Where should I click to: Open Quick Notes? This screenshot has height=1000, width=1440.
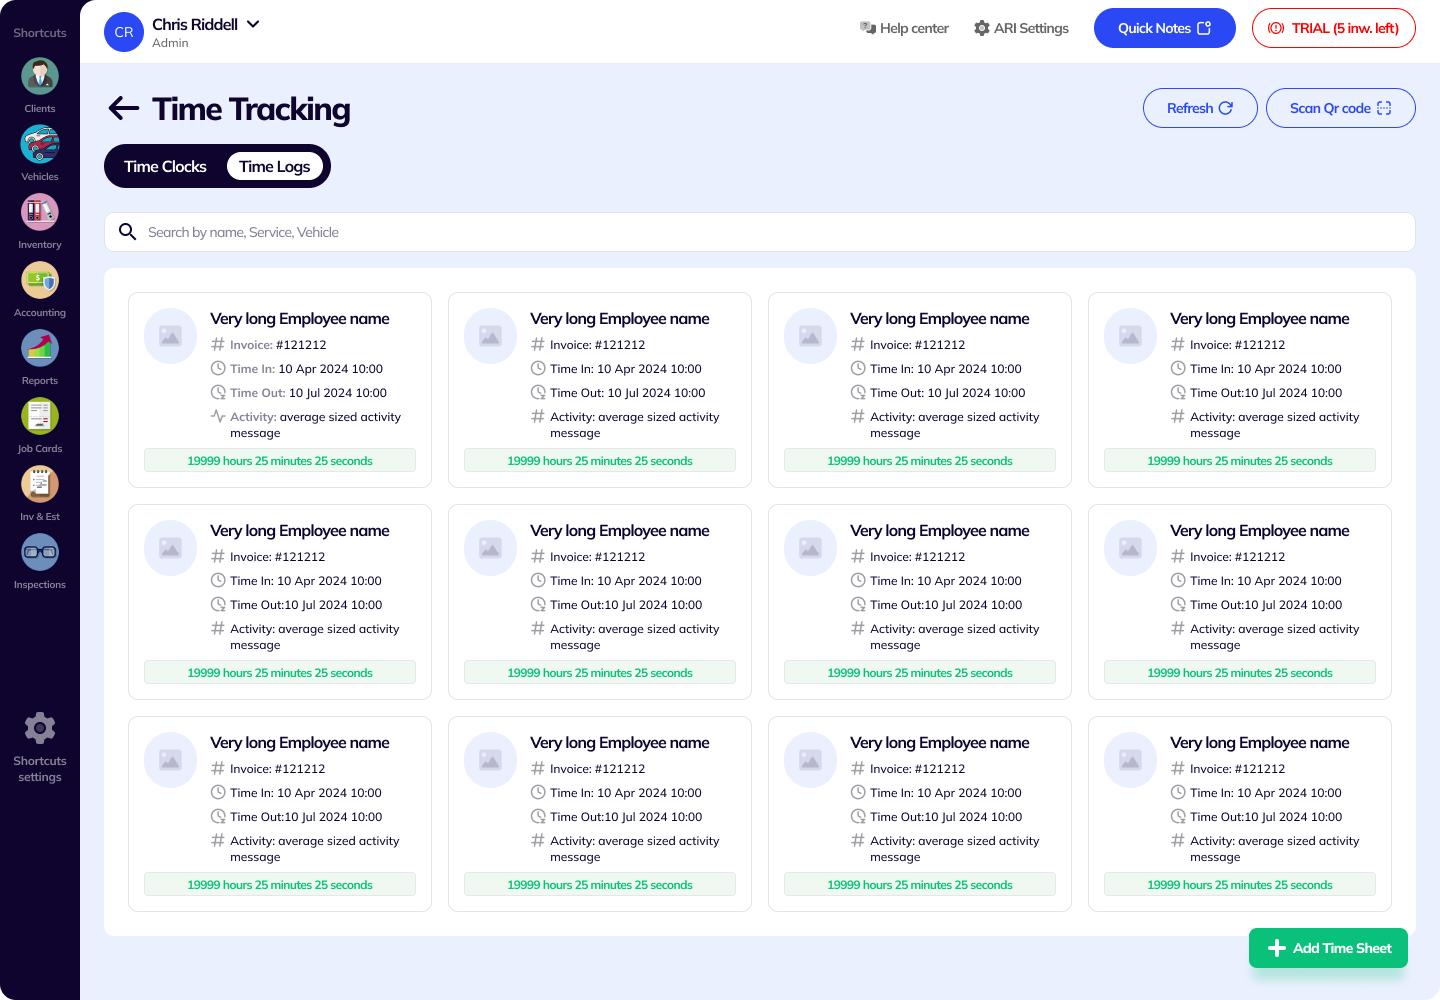(x=1164, y=28)
